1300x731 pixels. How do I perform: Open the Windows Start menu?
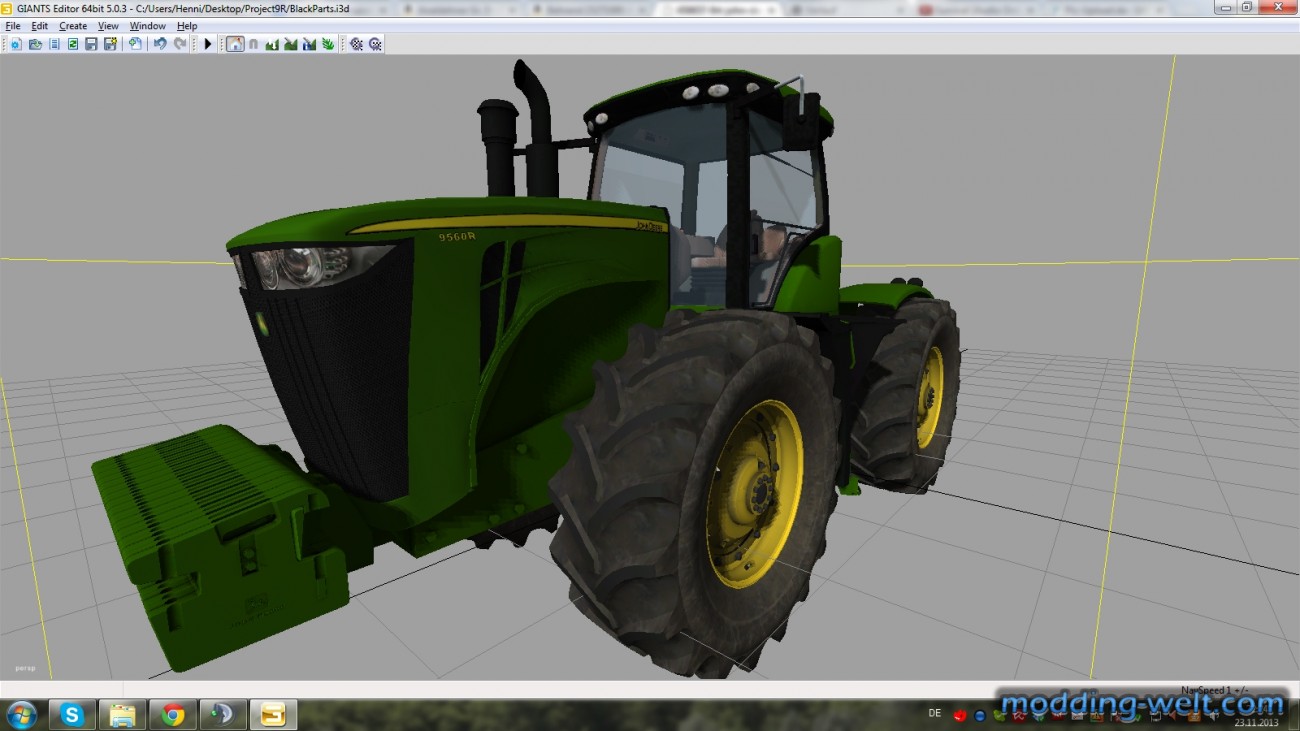(x=21, y=714)
